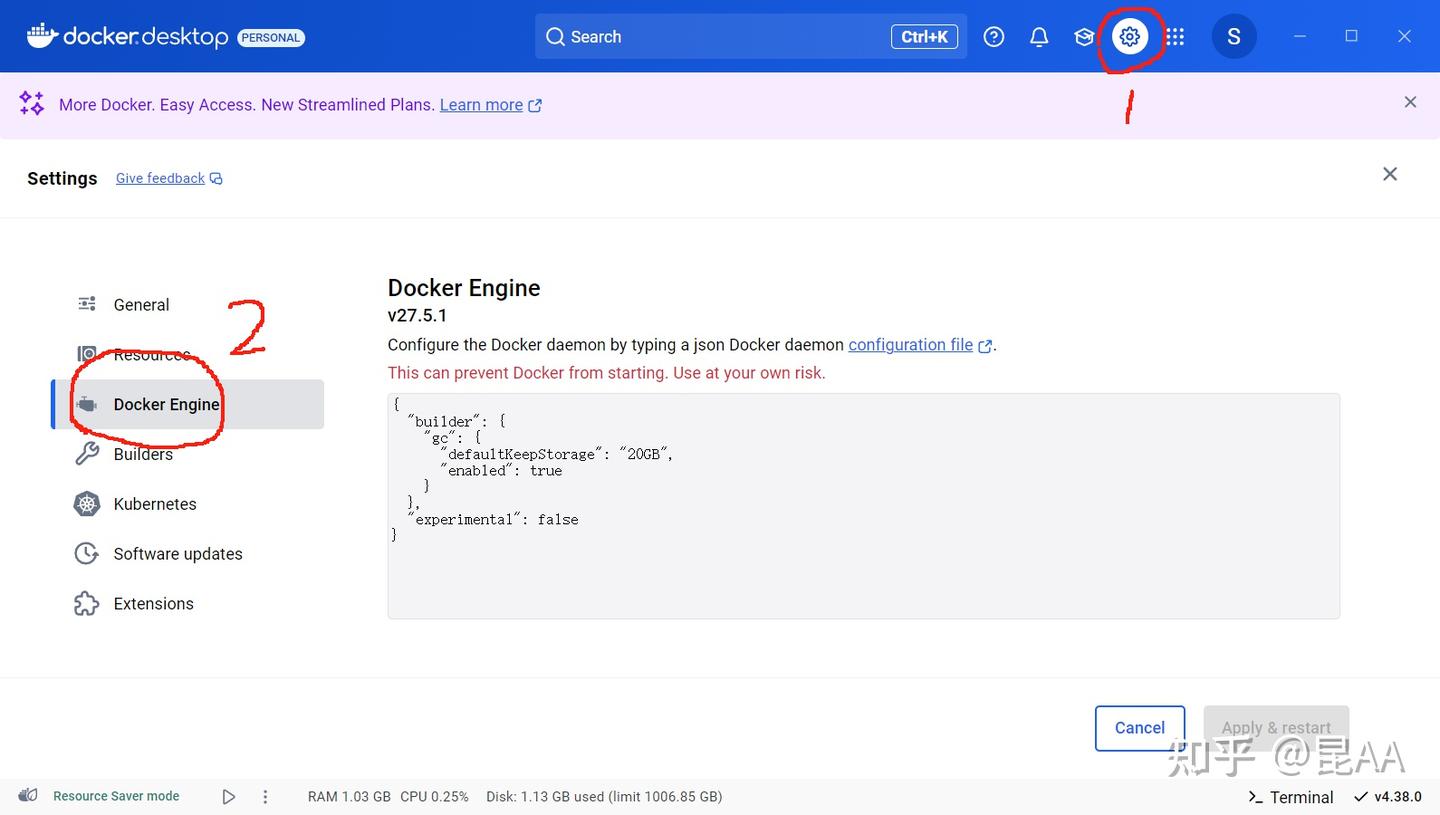The width and height of the screenshot is (1440, 815).
Task: Start container via the play control
Action: pyautogui.click(x=228, y=796)
